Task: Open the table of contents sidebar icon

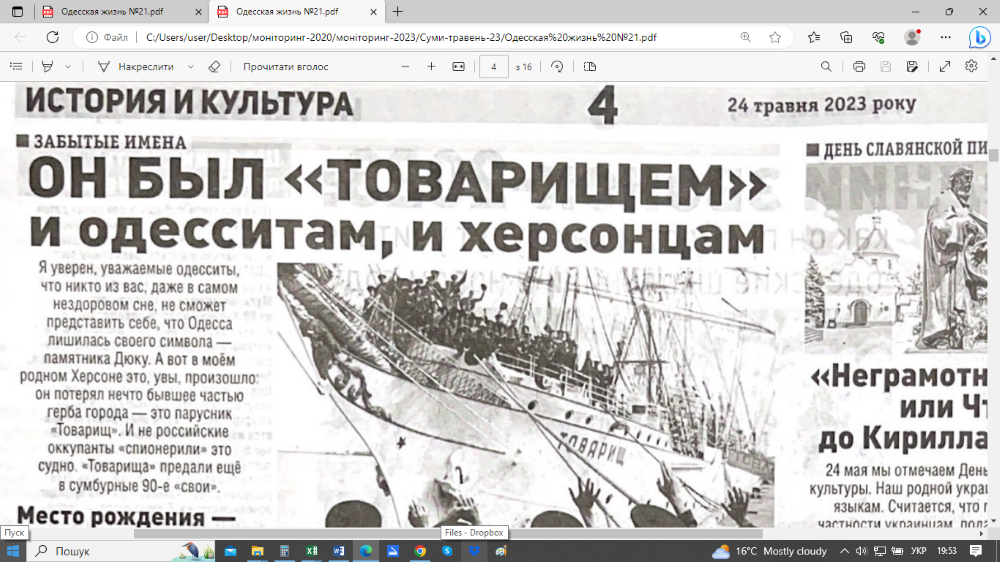Action: pyautogui.click(x=16, y=66)
